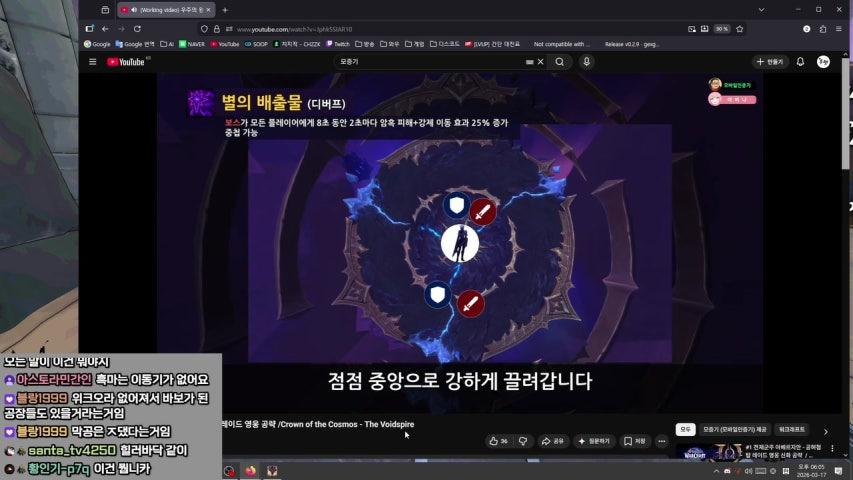Click the on-screen keyboard keyboard icon in search box
Viewport: 853px width, 480px height.
click(x=529, y=62)
